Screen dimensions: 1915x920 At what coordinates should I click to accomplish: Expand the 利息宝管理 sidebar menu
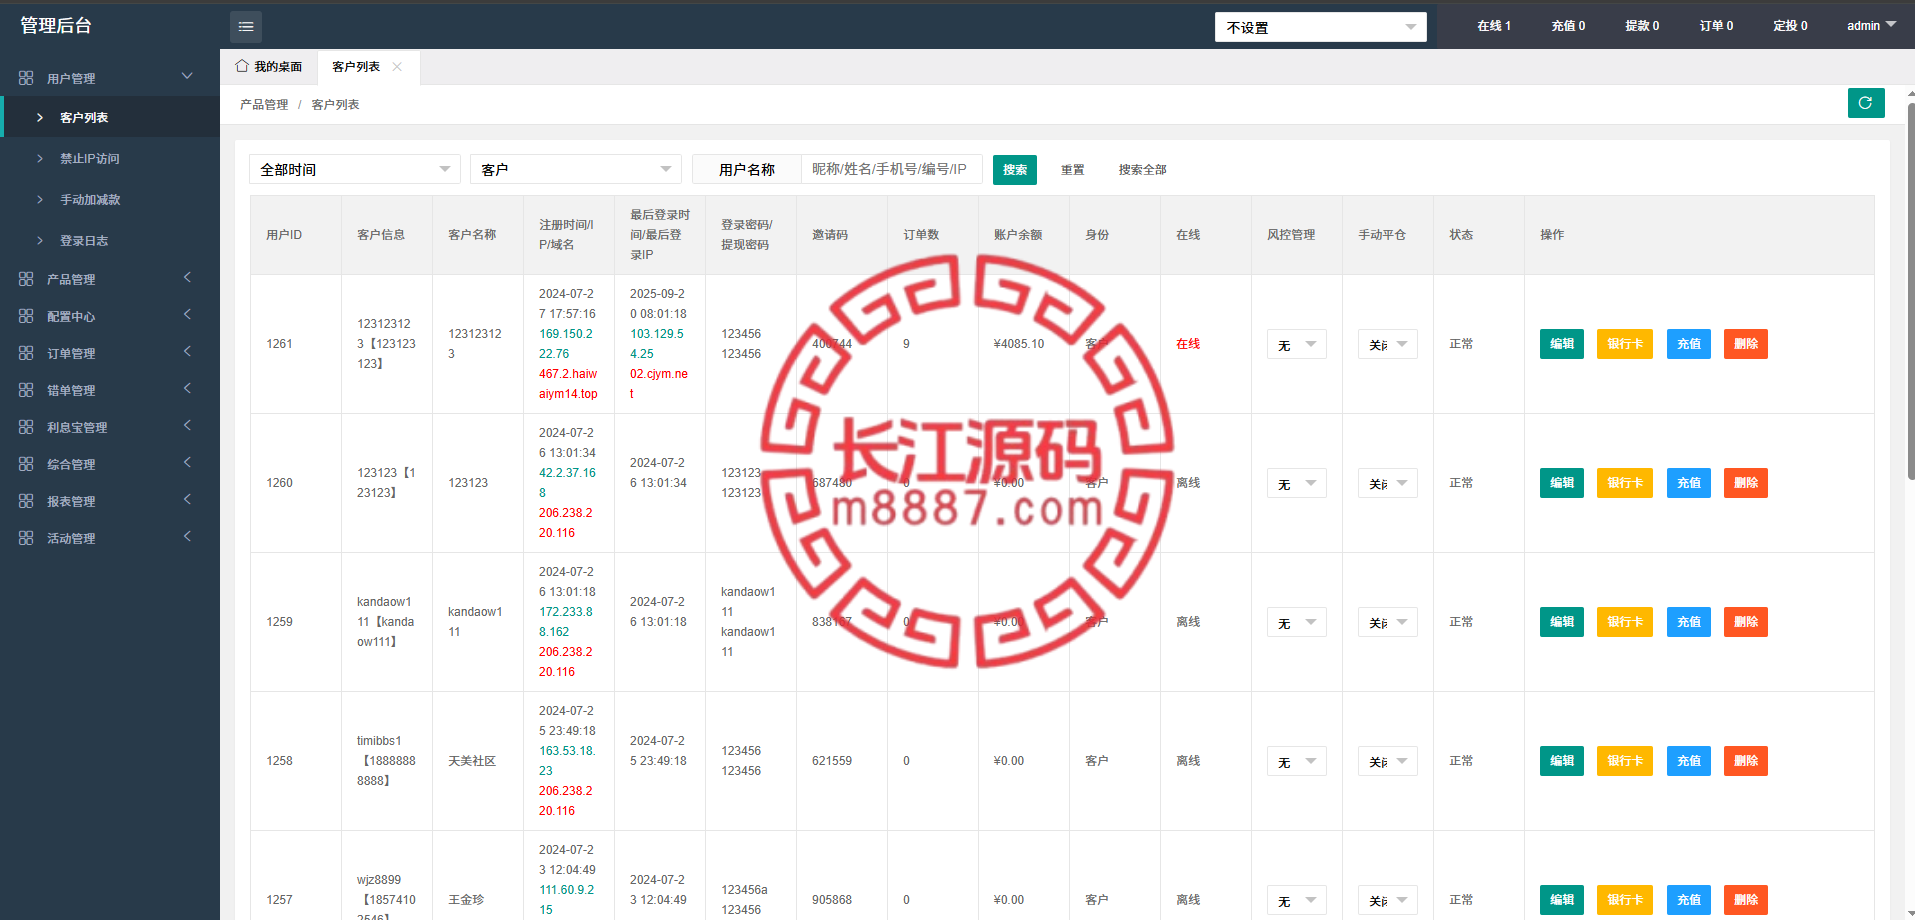(110, 427)
